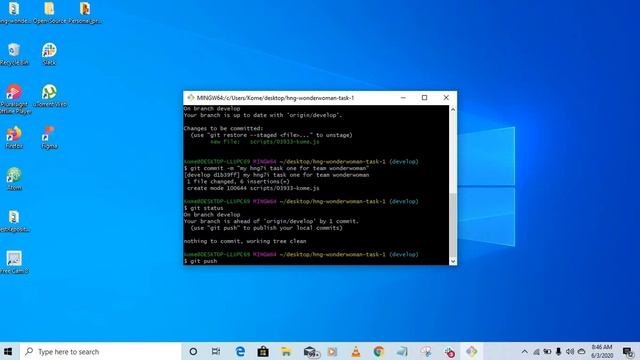Click the 'Changes to be committed:' line
This screenshot has height=360, width=640.
click(x=223, y=128)
